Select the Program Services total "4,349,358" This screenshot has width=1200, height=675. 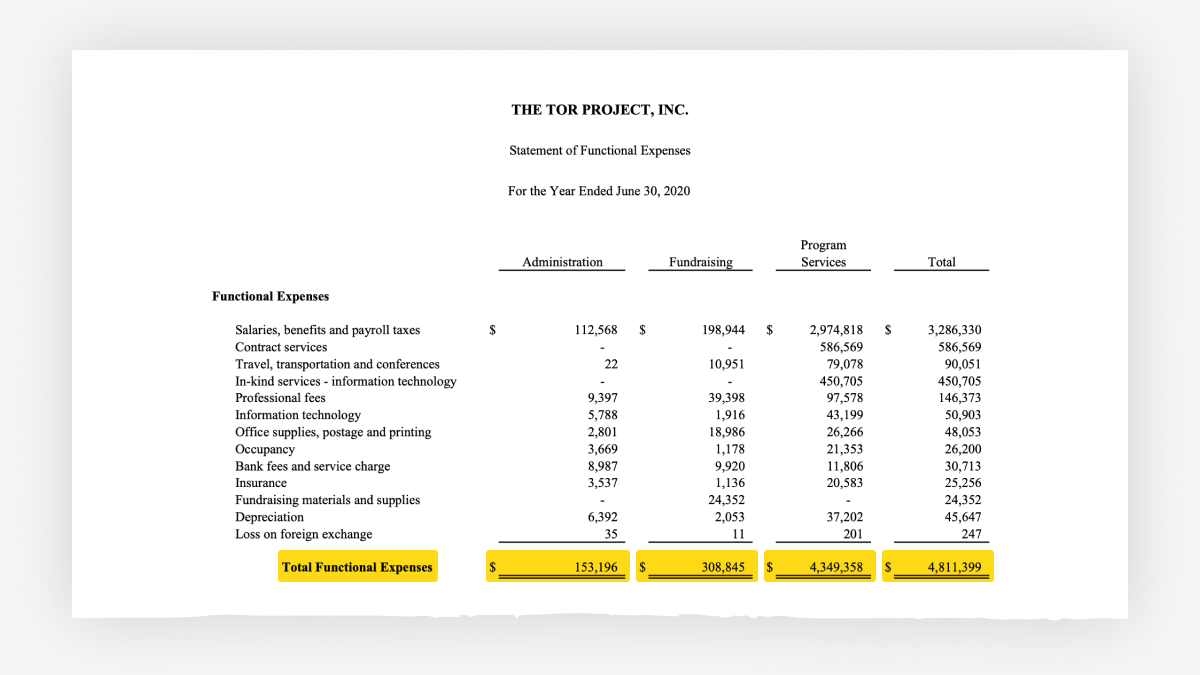coord(837,567)
